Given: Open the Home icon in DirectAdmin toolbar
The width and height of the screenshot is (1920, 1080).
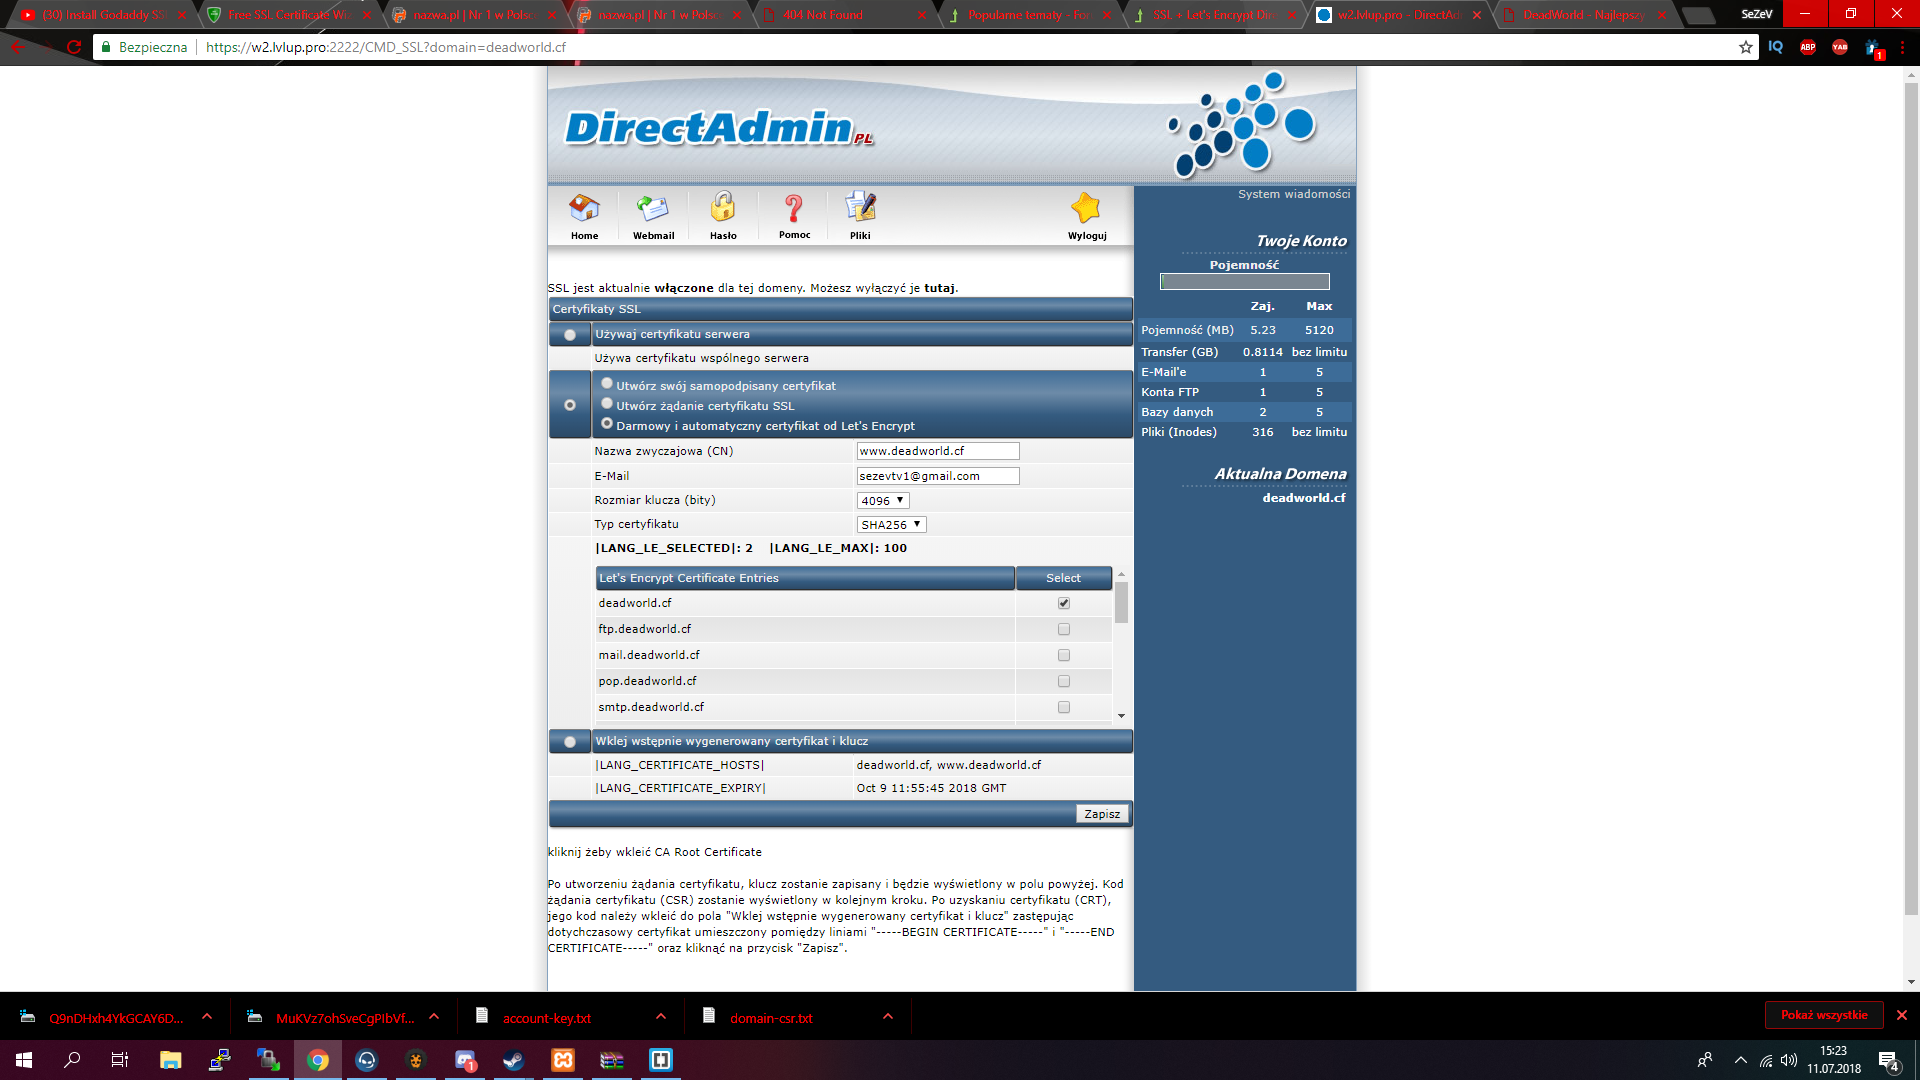Looking at the screenshot, I should (584, 210).
